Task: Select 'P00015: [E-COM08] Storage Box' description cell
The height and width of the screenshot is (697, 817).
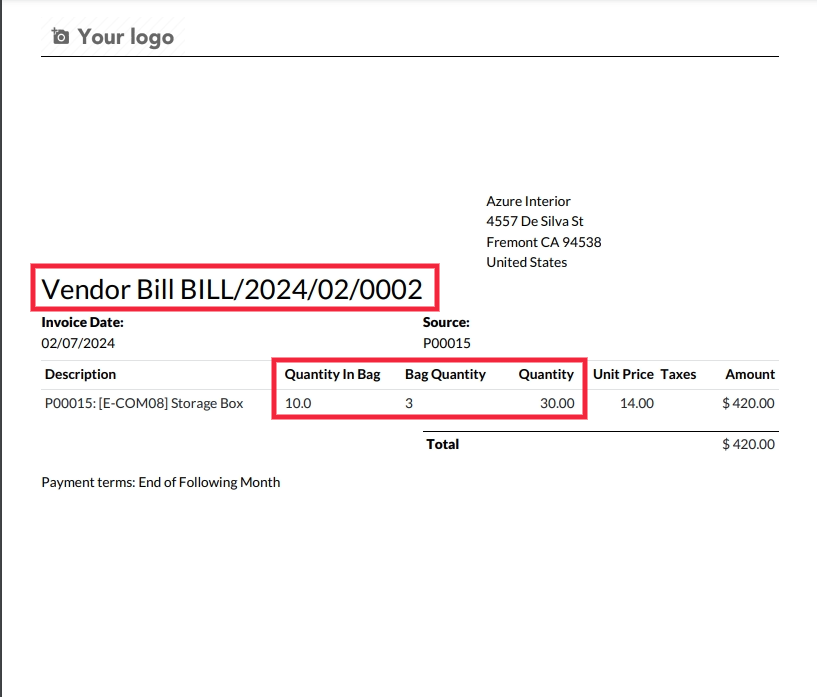Action: click(x=144, y=403)
